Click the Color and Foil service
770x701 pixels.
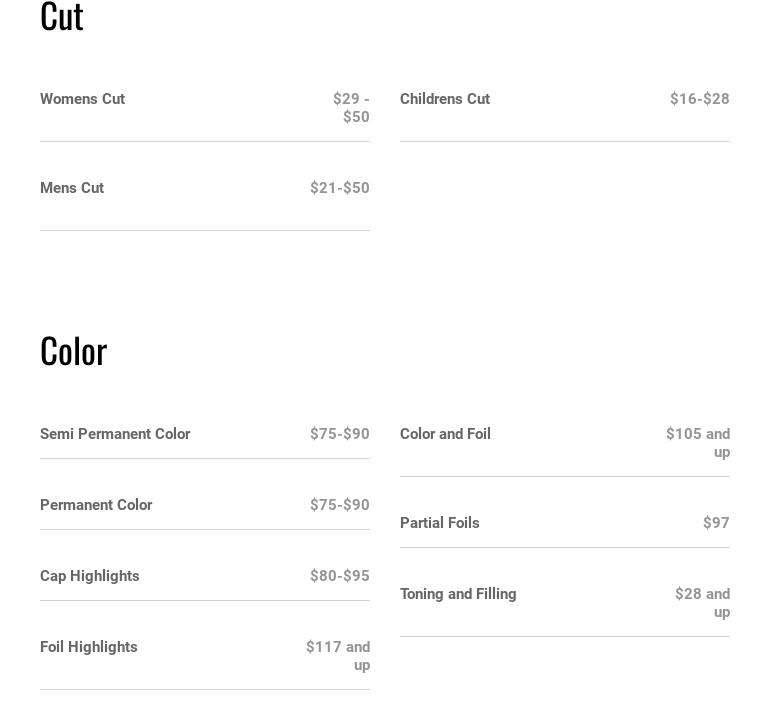[x=445, y=434]
